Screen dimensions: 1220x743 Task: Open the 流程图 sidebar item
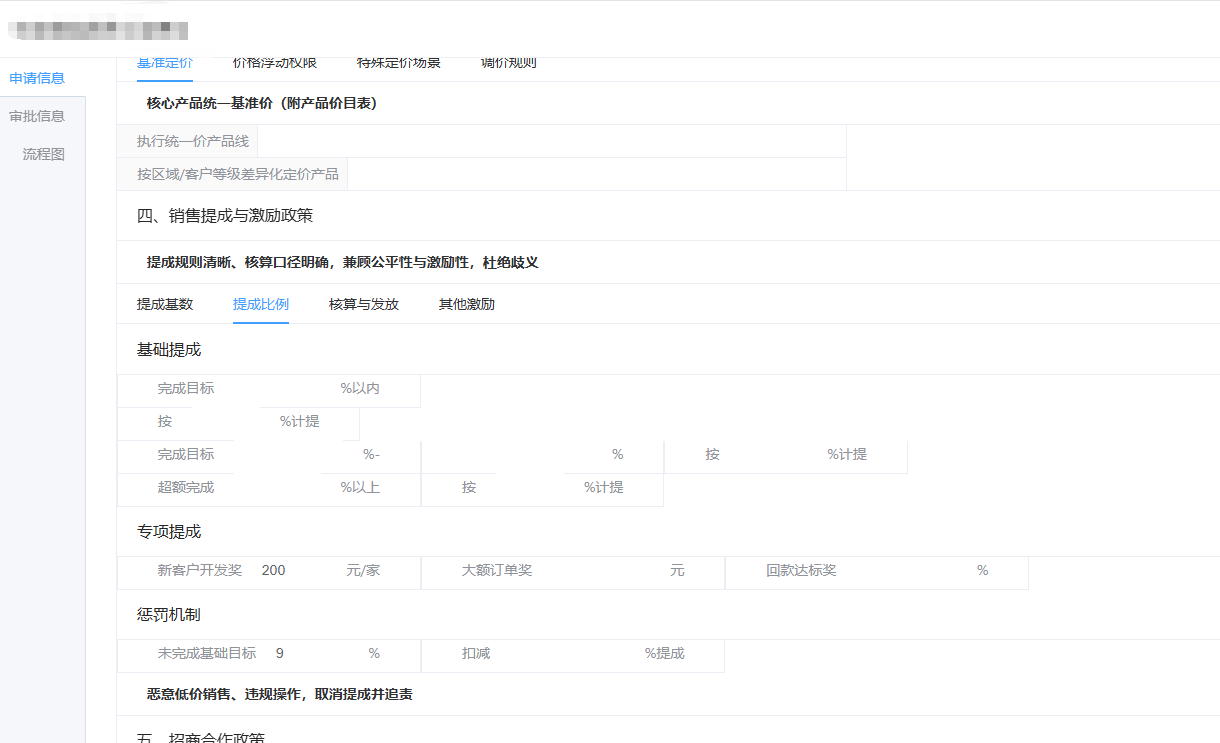44,154
